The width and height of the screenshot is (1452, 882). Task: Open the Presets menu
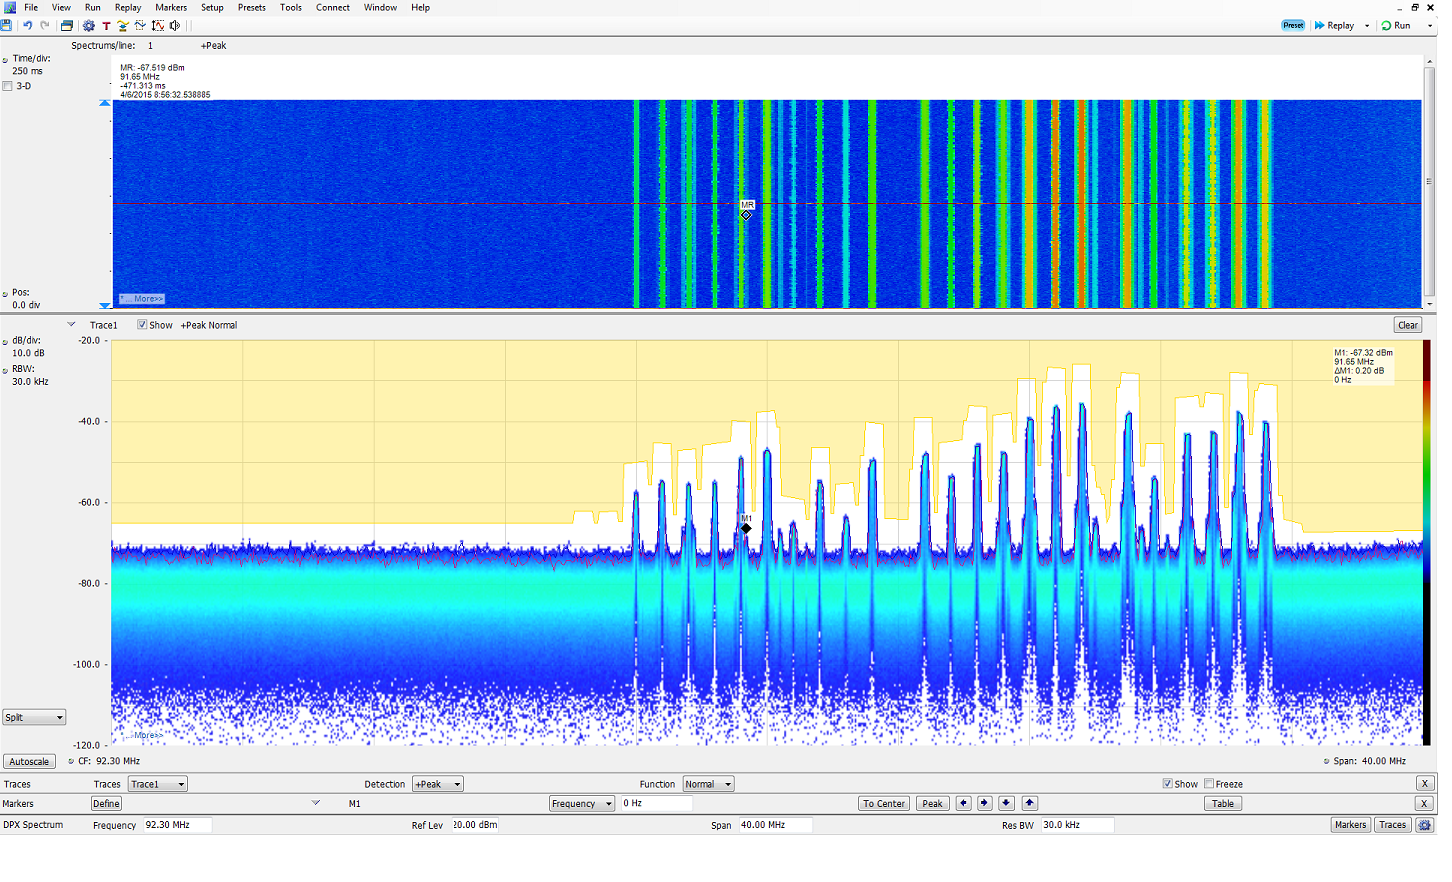click(251, 7)
